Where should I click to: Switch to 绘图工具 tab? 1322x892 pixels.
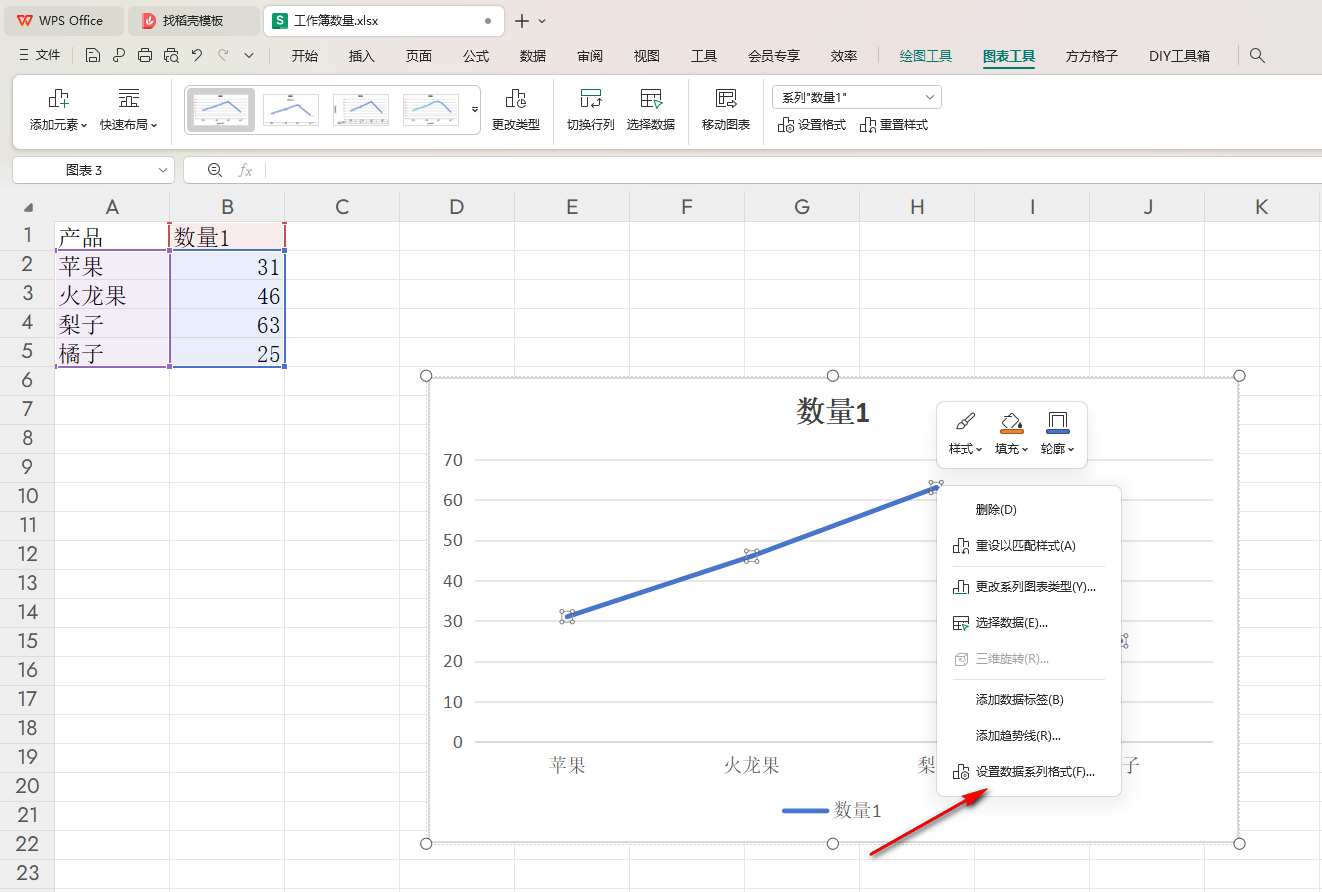click(x=926, y=56)
